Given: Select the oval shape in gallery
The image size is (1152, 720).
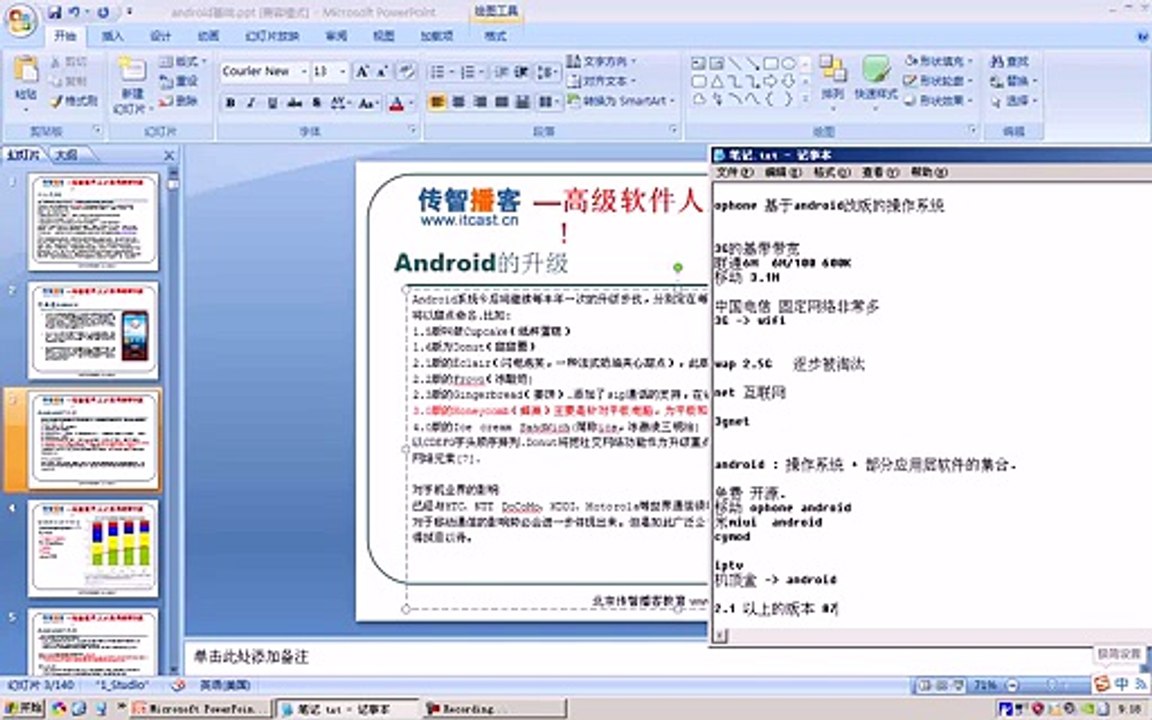Looking at the screenshot, I should [789, 63].
